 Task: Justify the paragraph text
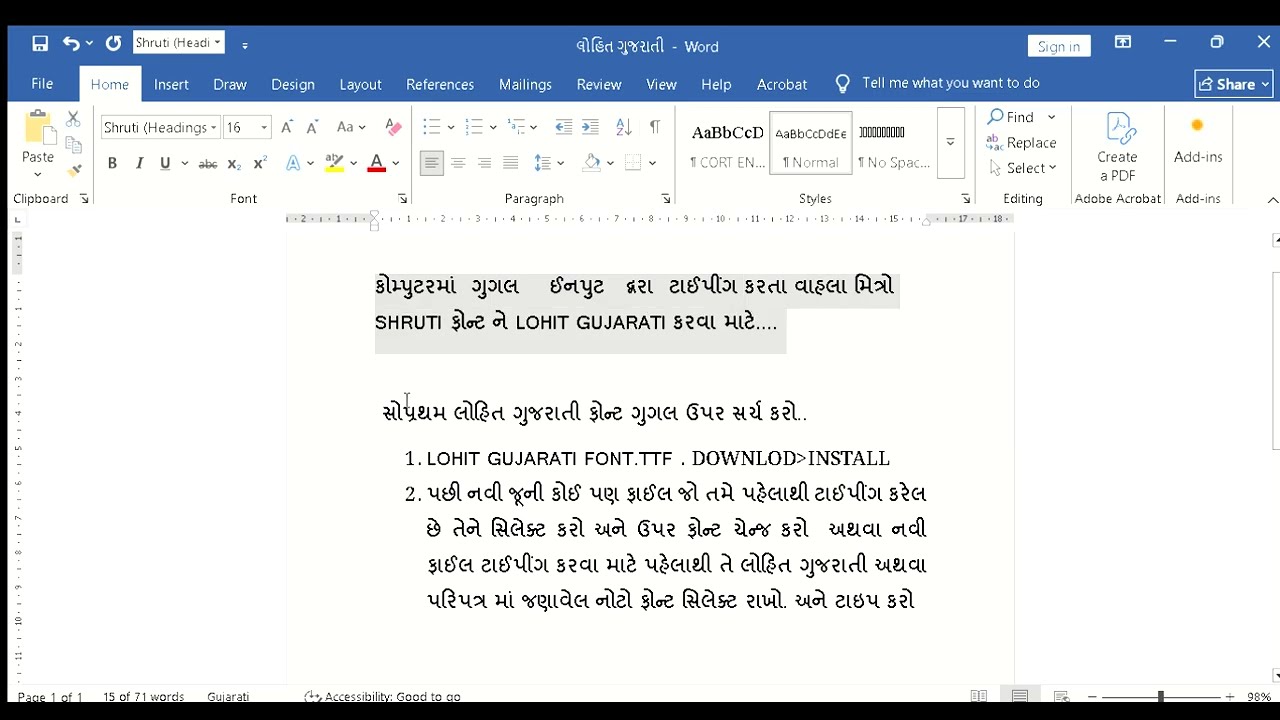[510, 163]
